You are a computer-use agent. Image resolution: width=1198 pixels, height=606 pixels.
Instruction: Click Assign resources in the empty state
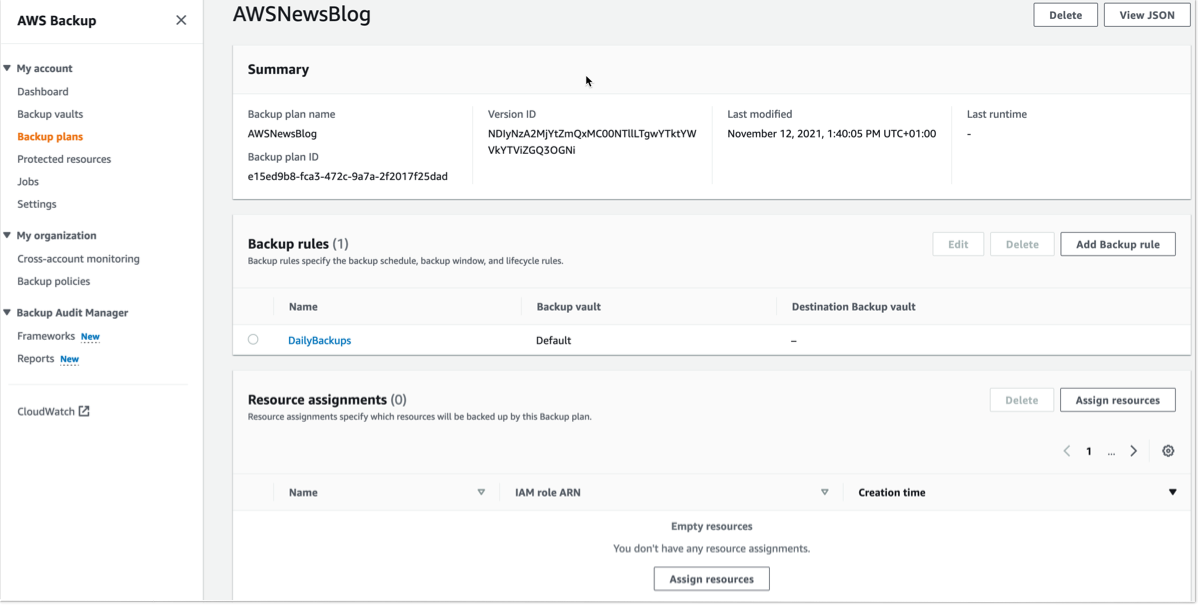point(711,578)
